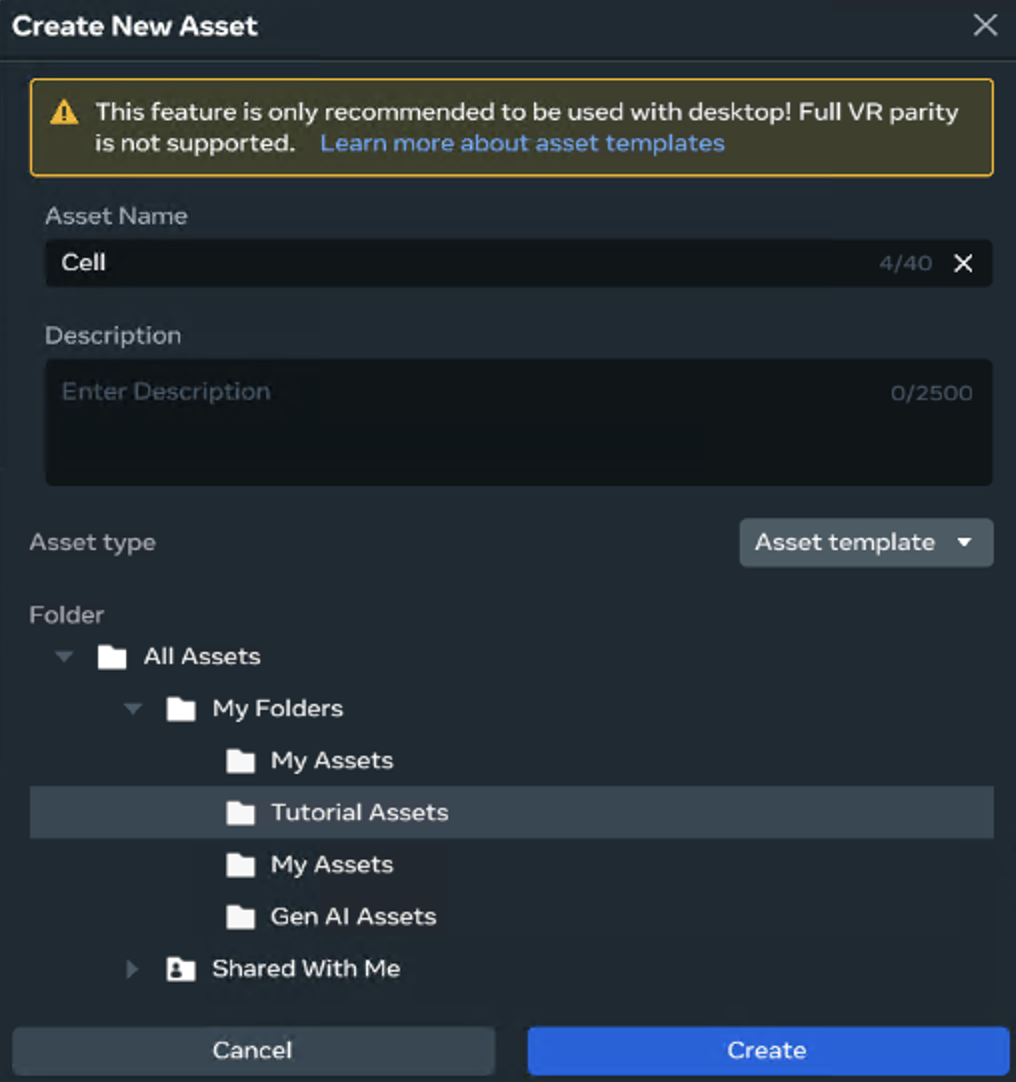Click the Shared With Me person-folder icon

pos(181,969)
